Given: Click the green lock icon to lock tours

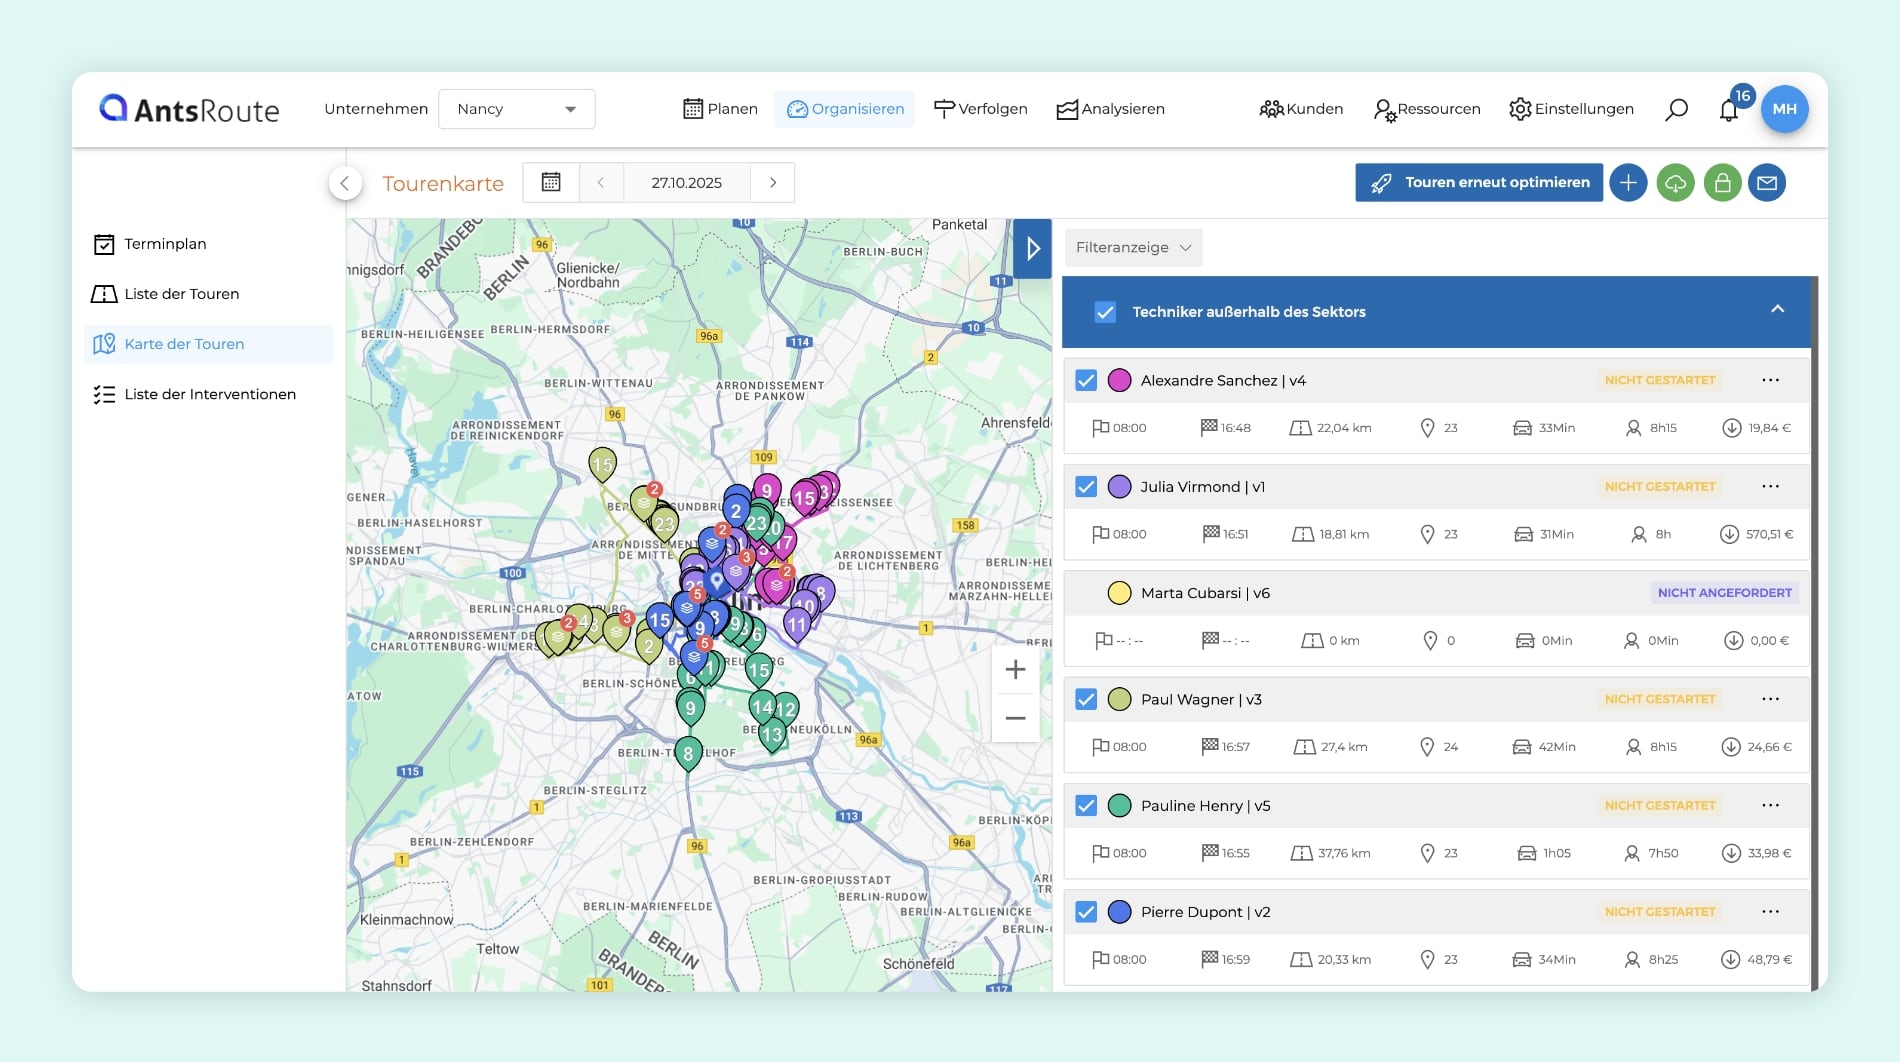Looking at the screenshot, I should [1721, 183].
